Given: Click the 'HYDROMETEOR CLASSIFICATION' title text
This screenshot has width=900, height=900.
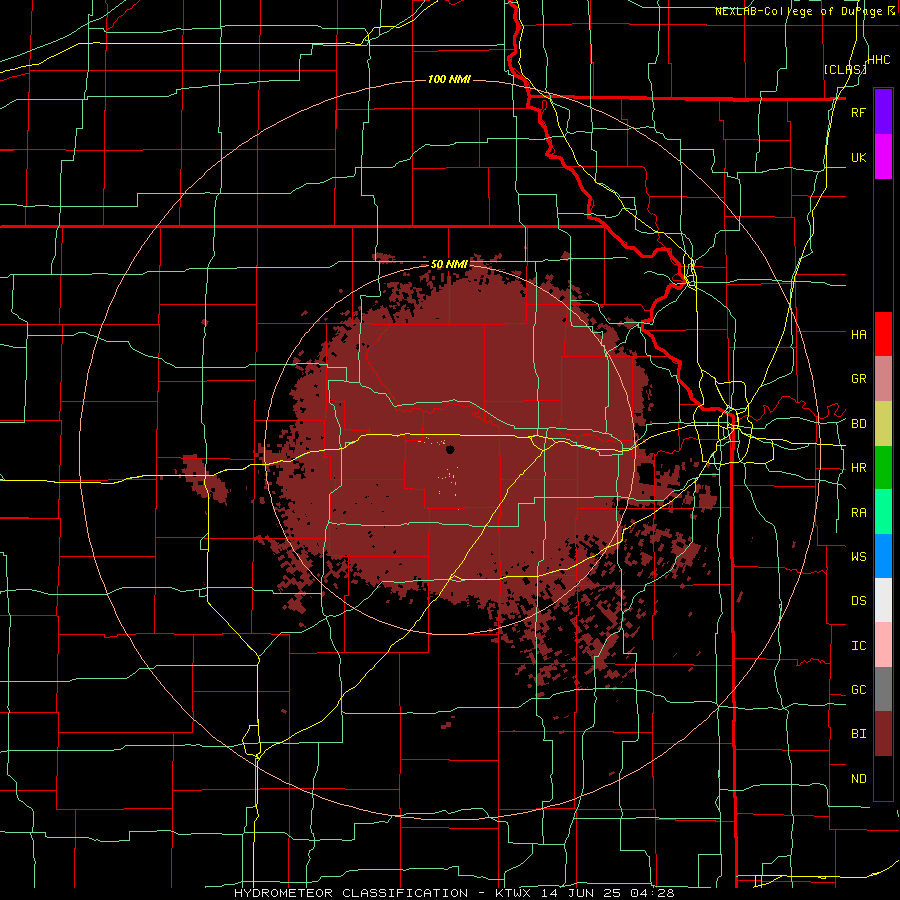Looking at the screenshot, I should tap(351, 893).
